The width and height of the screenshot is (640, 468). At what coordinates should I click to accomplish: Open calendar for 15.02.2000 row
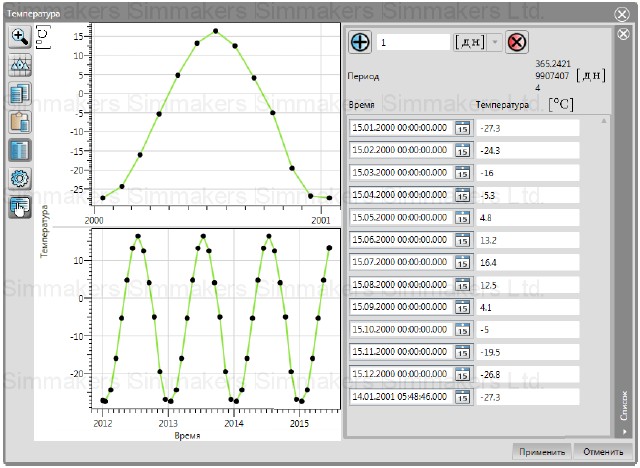(462, 150)
